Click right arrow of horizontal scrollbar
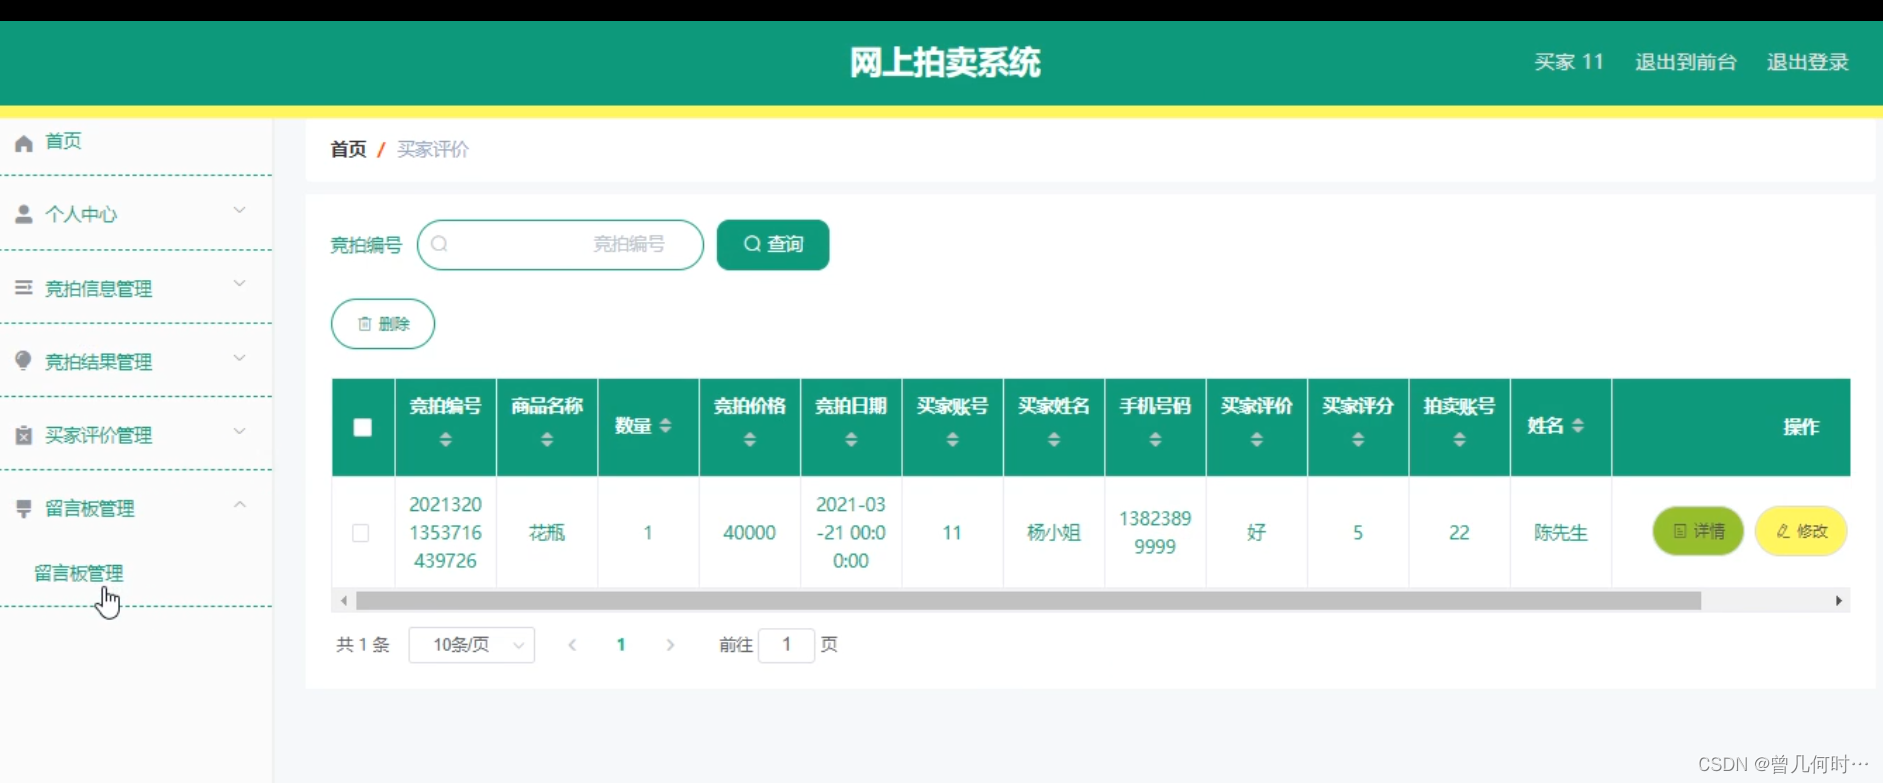1883x783 pixels. click(x=1839, y=601)
